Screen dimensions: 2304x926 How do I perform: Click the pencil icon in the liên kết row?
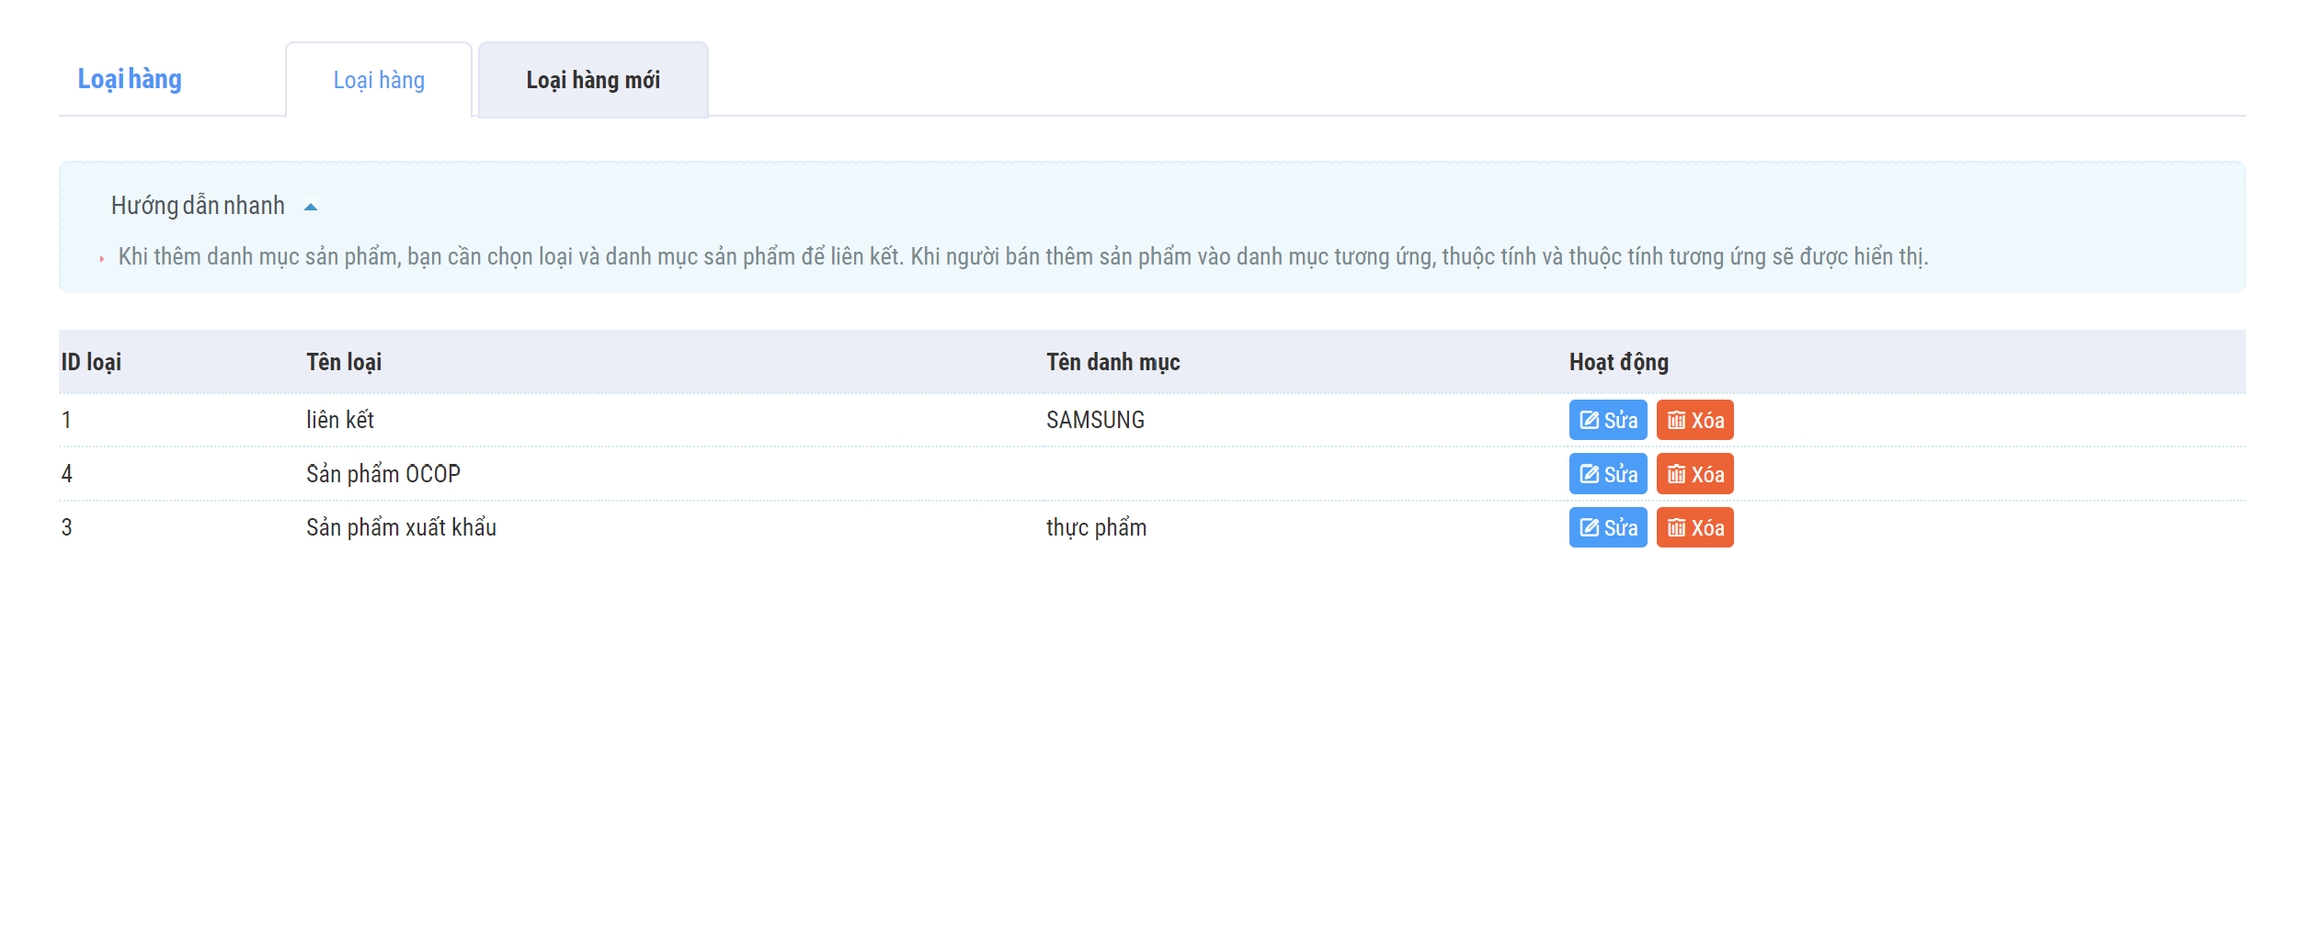point(1588,420)
